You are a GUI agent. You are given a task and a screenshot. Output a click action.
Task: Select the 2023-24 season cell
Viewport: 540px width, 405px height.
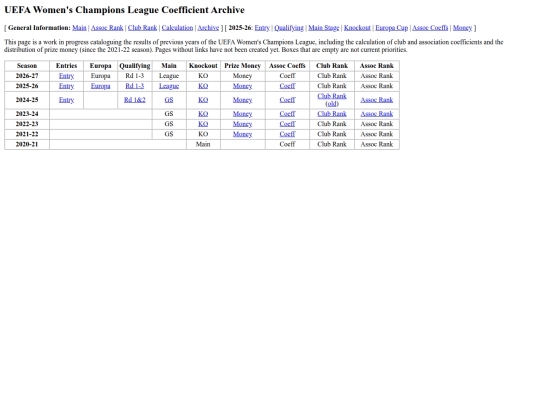coord(27,114)
